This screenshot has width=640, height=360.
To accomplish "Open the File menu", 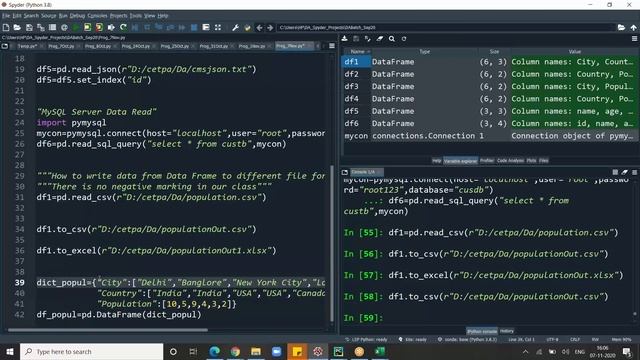I will (x=6, y=16).
